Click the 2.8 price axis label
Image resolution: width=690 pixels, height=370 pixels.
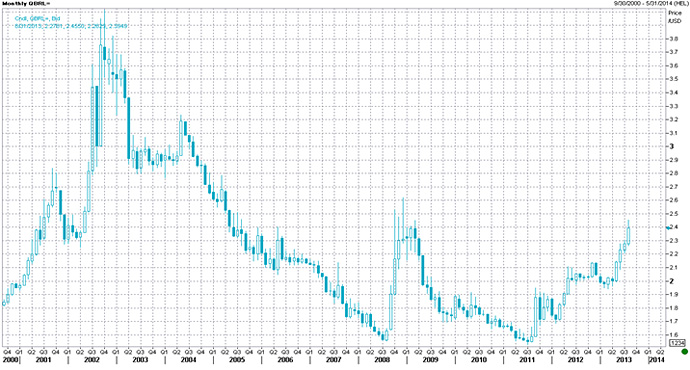(x=673, y=173)
